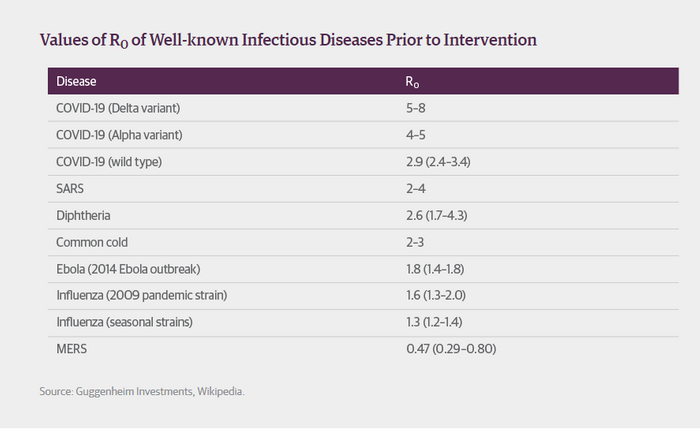Viewport: 700px width, 435px height.
Task: Select the COVID-19 (Alpha variant) cell
Action: coord(124,134)
